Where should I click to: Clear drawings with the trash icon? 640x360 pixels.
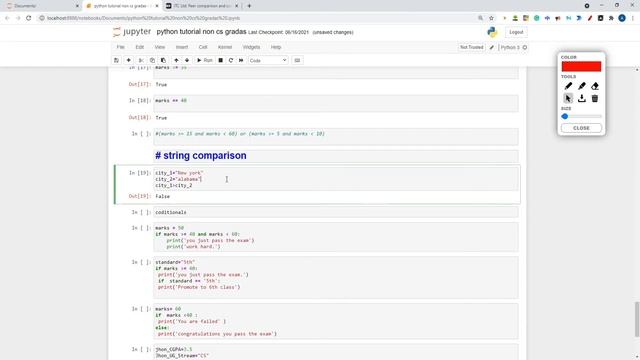coord(595,98)
